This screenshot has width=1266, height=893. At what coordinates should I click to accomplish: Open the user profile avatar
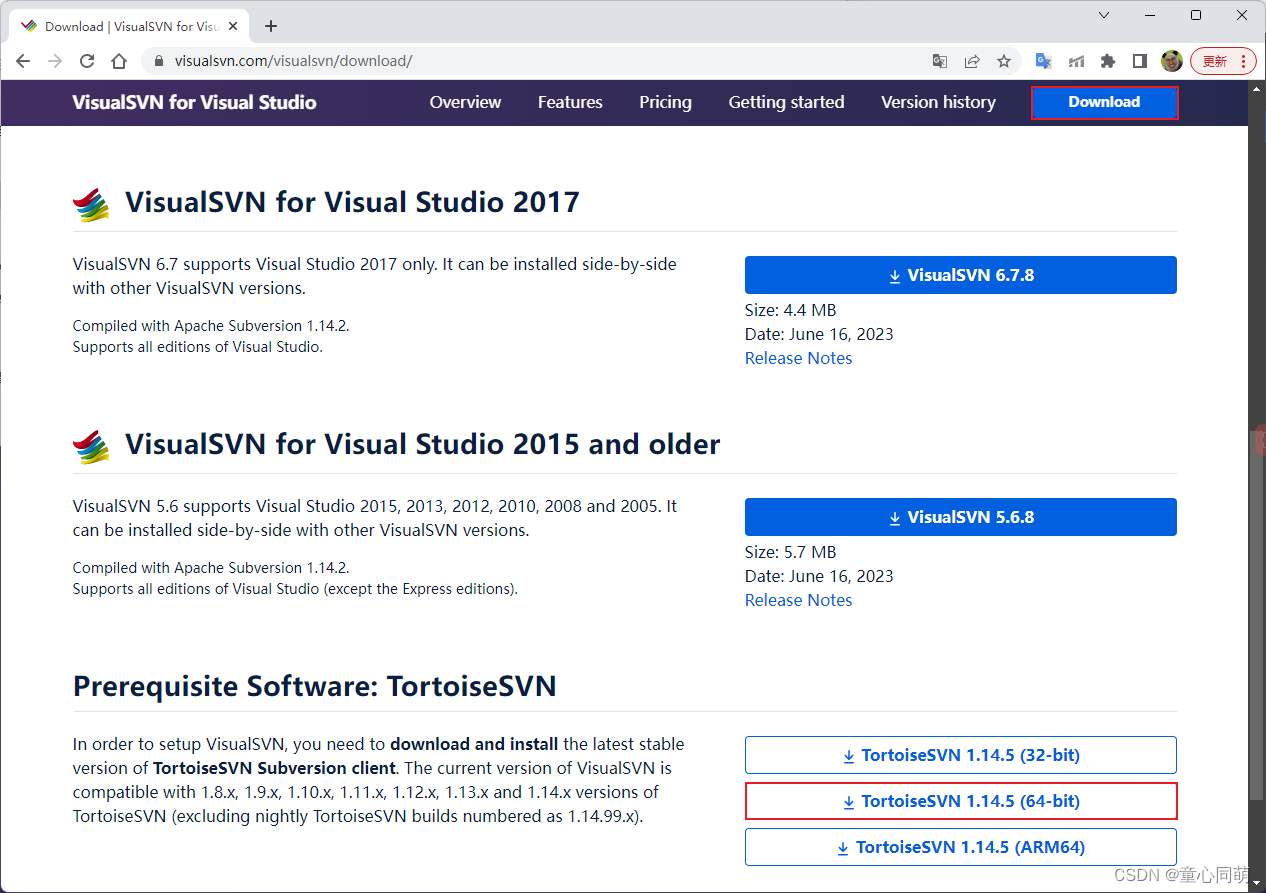click(1172, 61)
